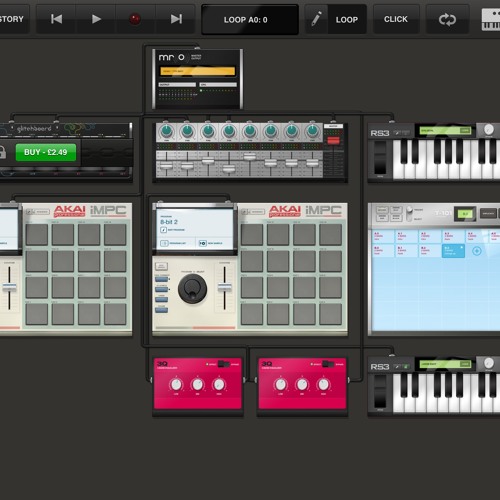500x500 pixels.
Task: Start playback with the play button
Action: point(96,19)
